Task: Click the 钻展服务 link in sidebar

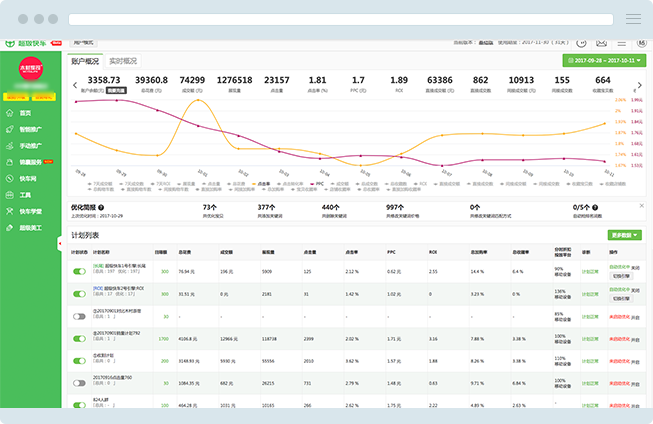Action: coord(31,162)
